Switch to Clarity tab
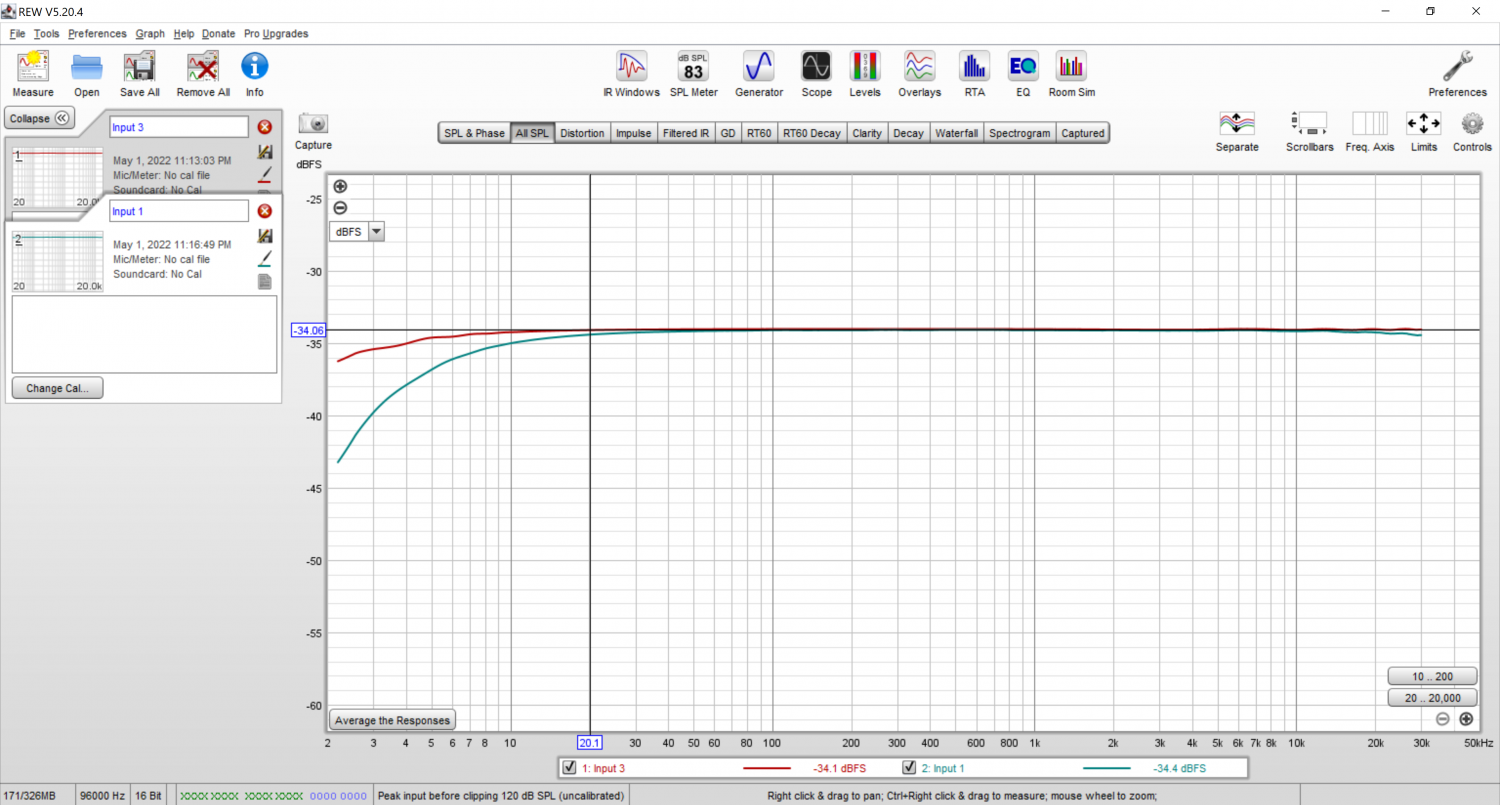Image resolution: width=1500 pixels, height=805 pixels. [867, 133]
